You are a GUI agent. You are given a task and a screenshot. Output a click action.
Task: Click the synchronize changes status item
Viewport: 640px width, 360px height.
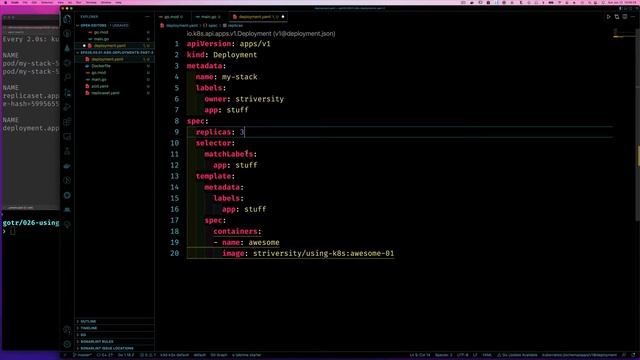pyautogui.click(x=105, y=355)
